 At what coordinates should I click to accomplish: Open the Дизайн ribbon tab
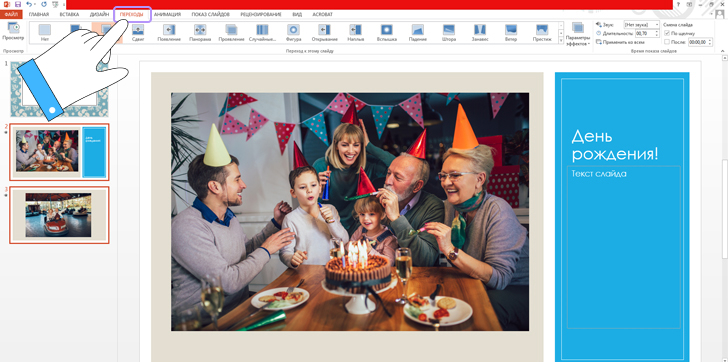click(x=99, y=14)
